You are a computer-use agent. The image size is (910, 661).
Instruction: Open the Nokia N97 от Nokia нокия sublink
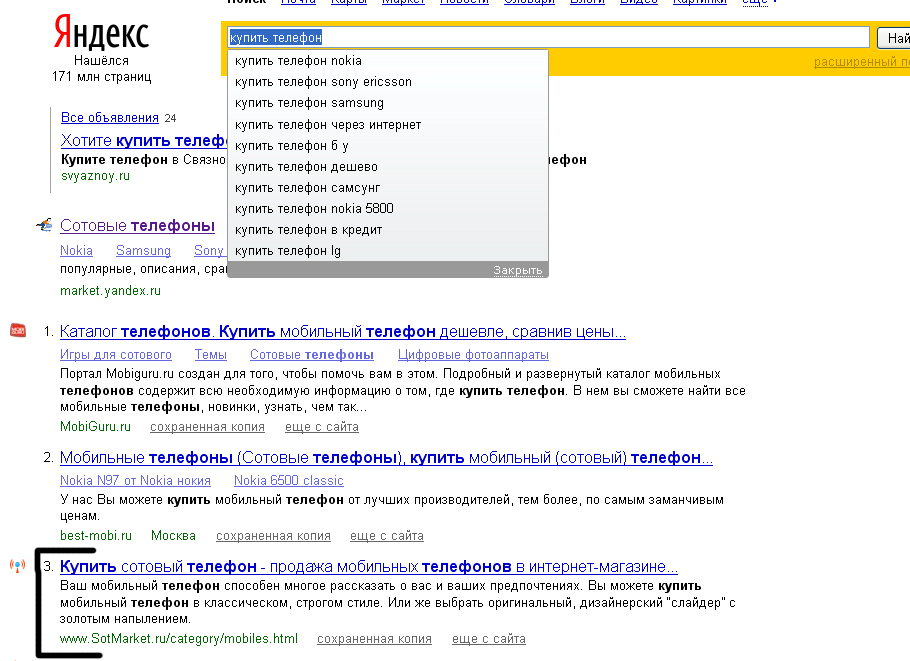[x=135, y=481]
